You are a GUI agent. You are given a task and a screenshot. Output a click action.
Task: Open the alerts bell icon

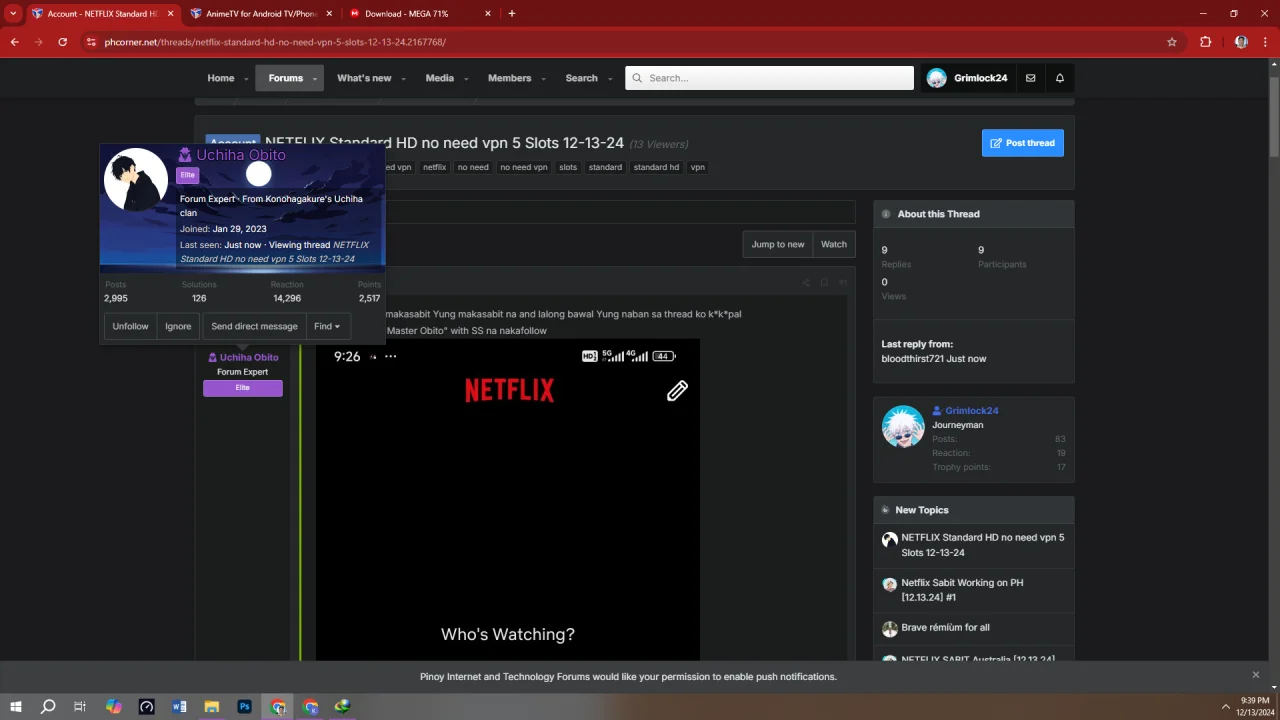[x=1060, y=78]
